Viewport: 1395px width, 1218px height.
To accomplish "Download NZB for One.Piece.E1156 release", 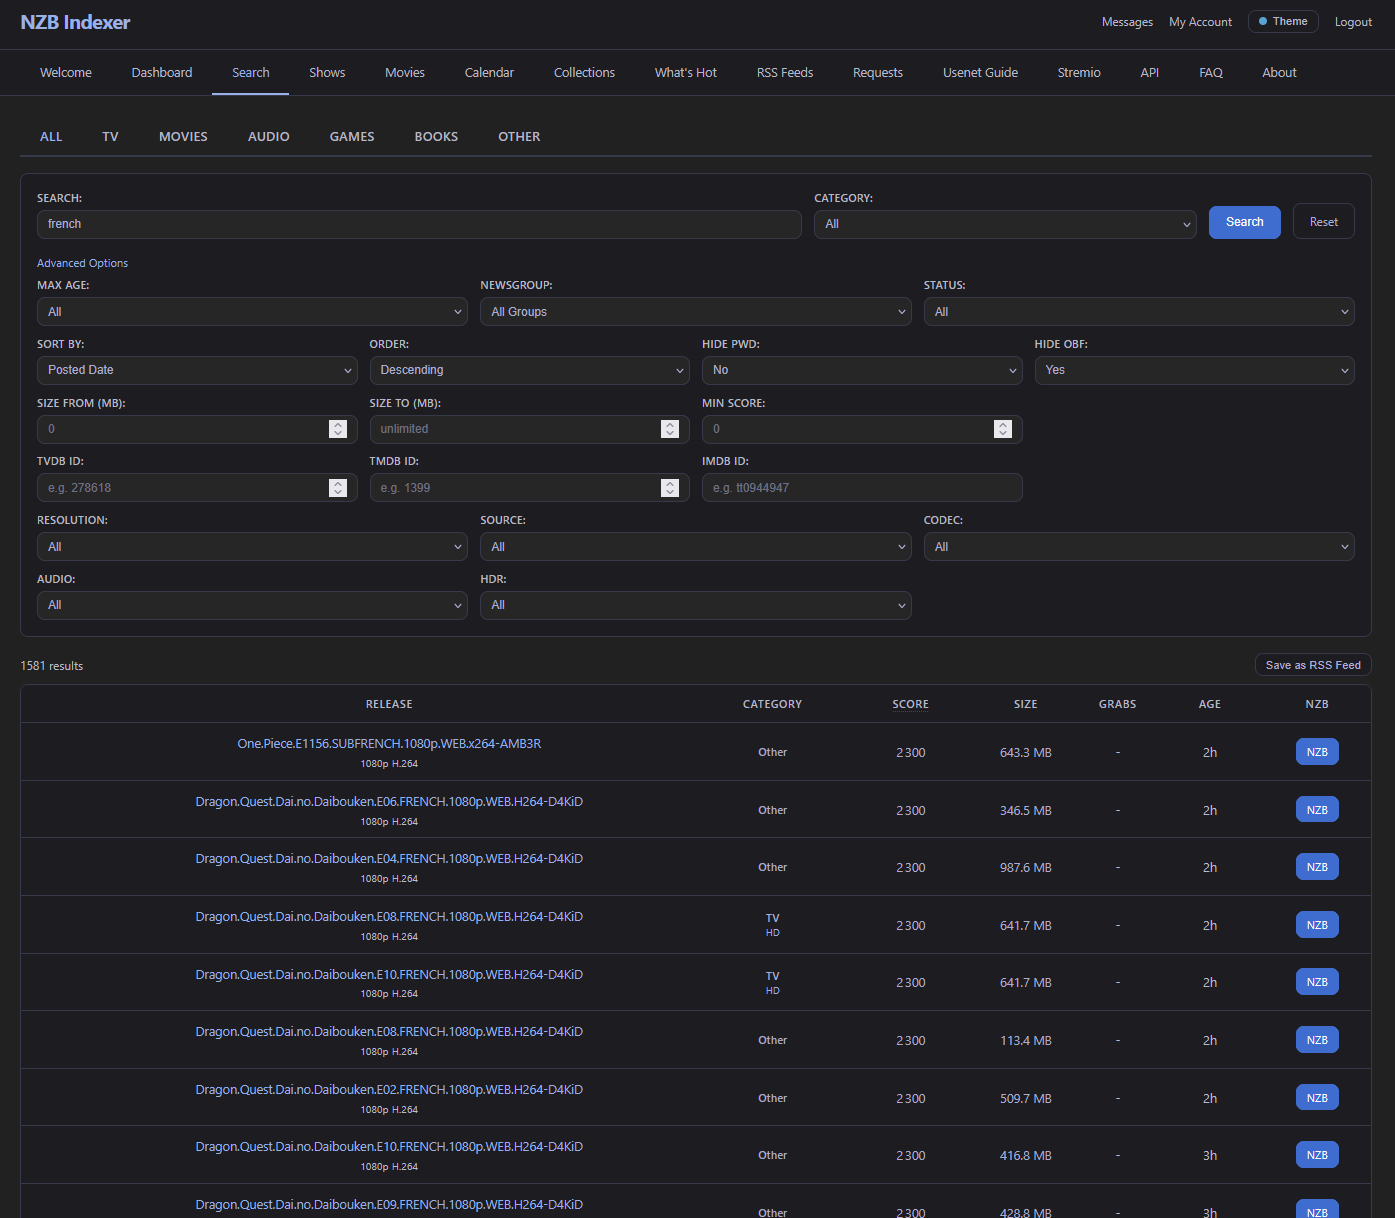I will click(1316, 752).
